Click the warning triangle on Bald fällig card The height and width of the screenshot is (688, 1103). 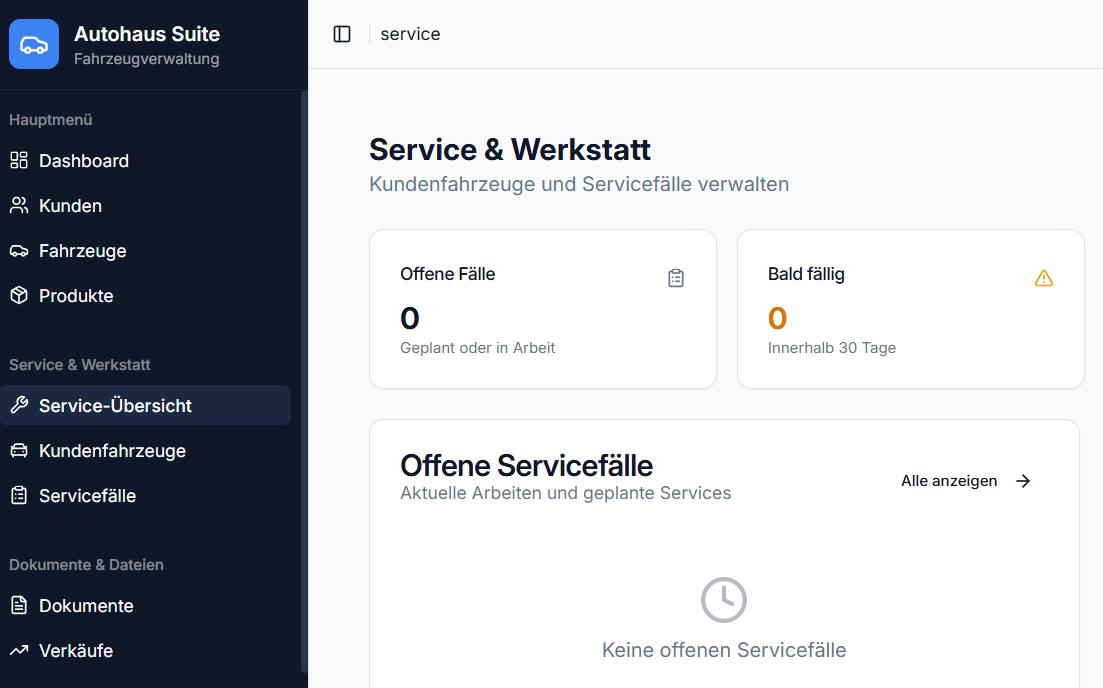coord(1044,278)
